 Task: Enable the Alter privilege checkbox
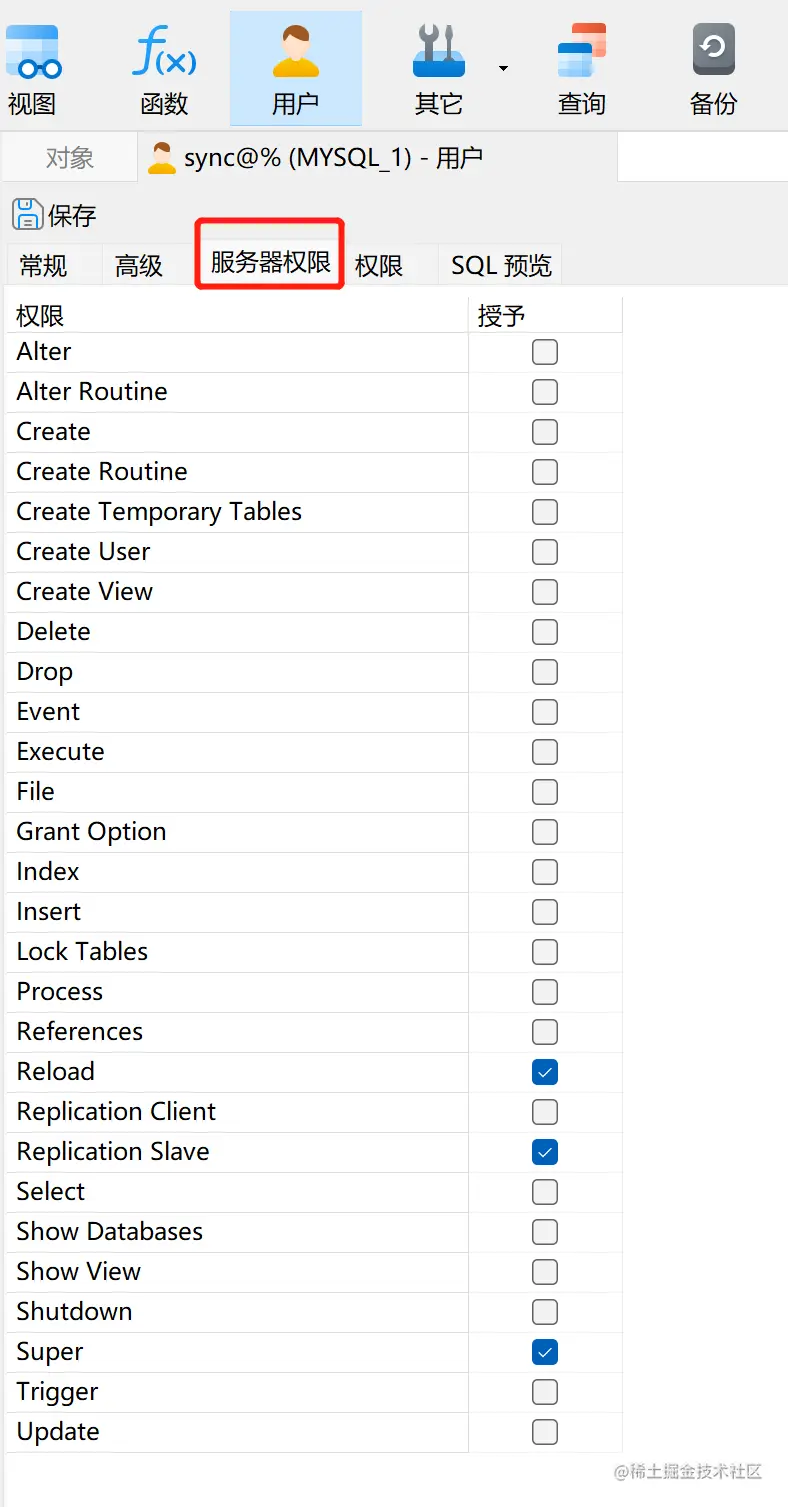pyautogui.click(x=545, y=352)
